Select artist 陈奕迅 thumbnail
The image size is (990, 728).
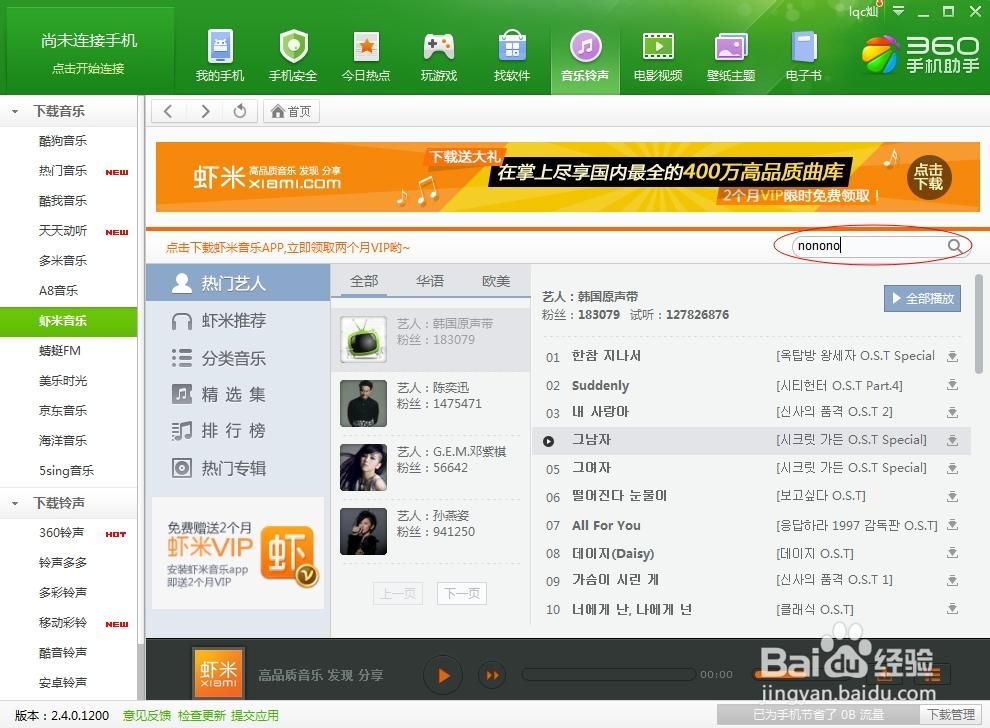(x=363, y=403)
